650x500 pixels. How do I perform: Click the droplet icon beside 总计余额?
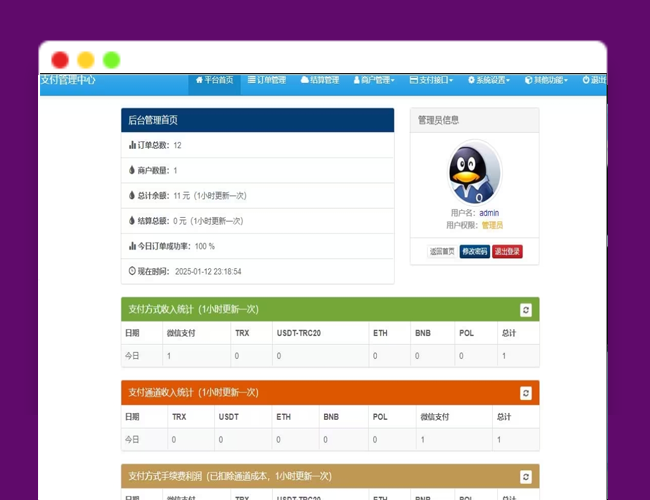132,195
